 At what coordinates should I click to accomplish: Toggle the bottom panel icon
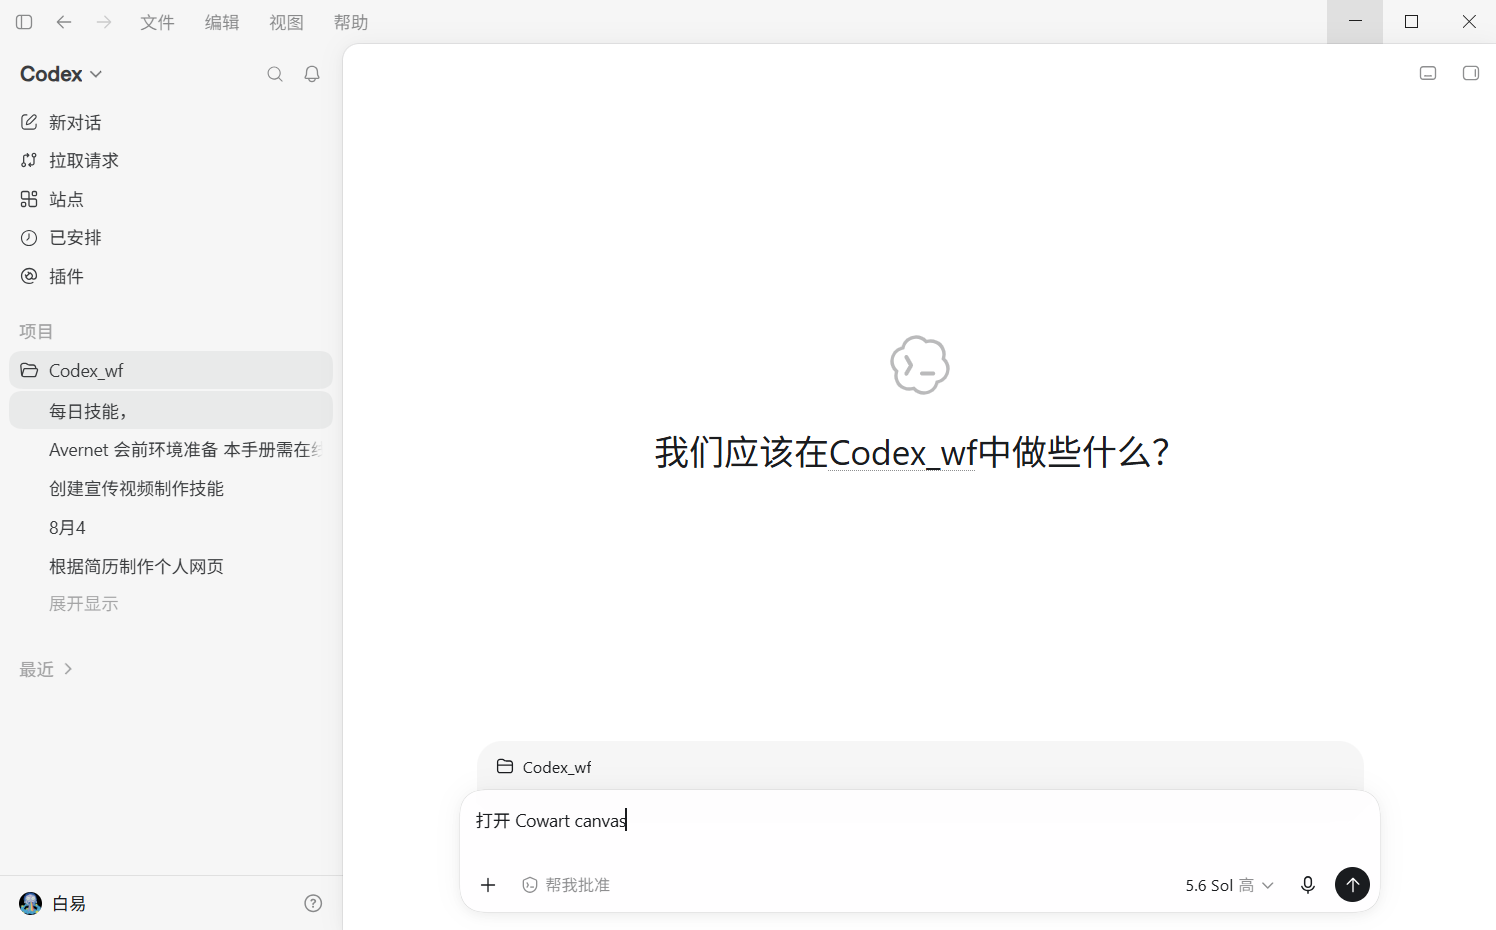(x=1428, y=73)
